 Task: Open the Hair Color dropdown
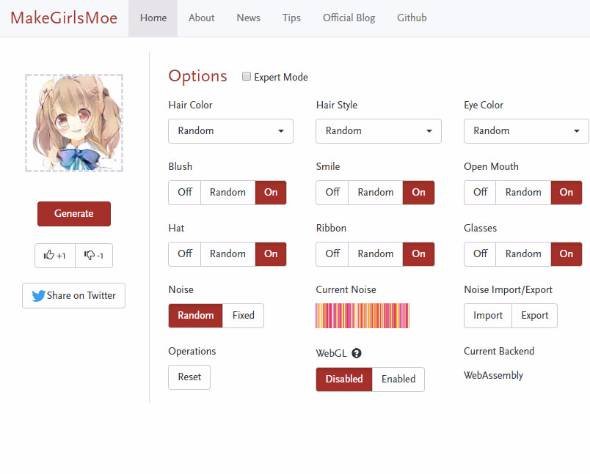pos(231,131)
